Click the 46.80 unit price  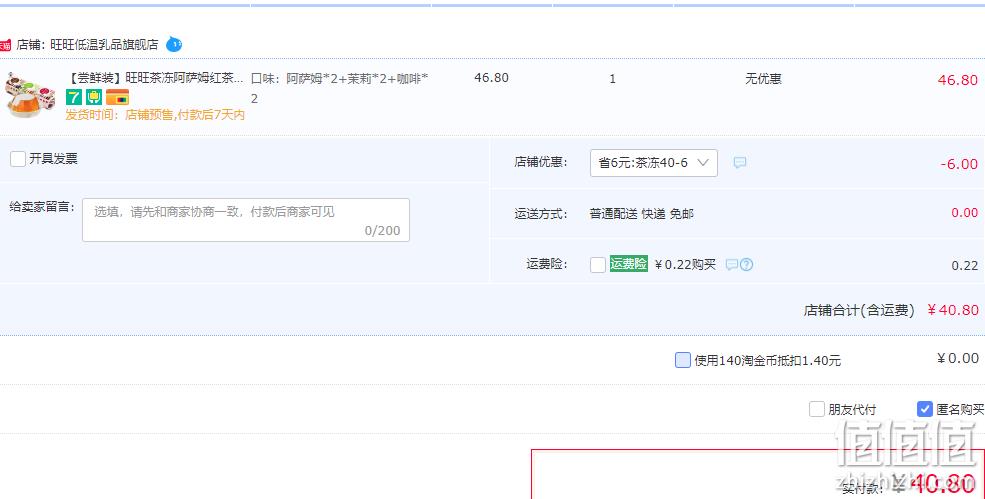tap(491, 78)
